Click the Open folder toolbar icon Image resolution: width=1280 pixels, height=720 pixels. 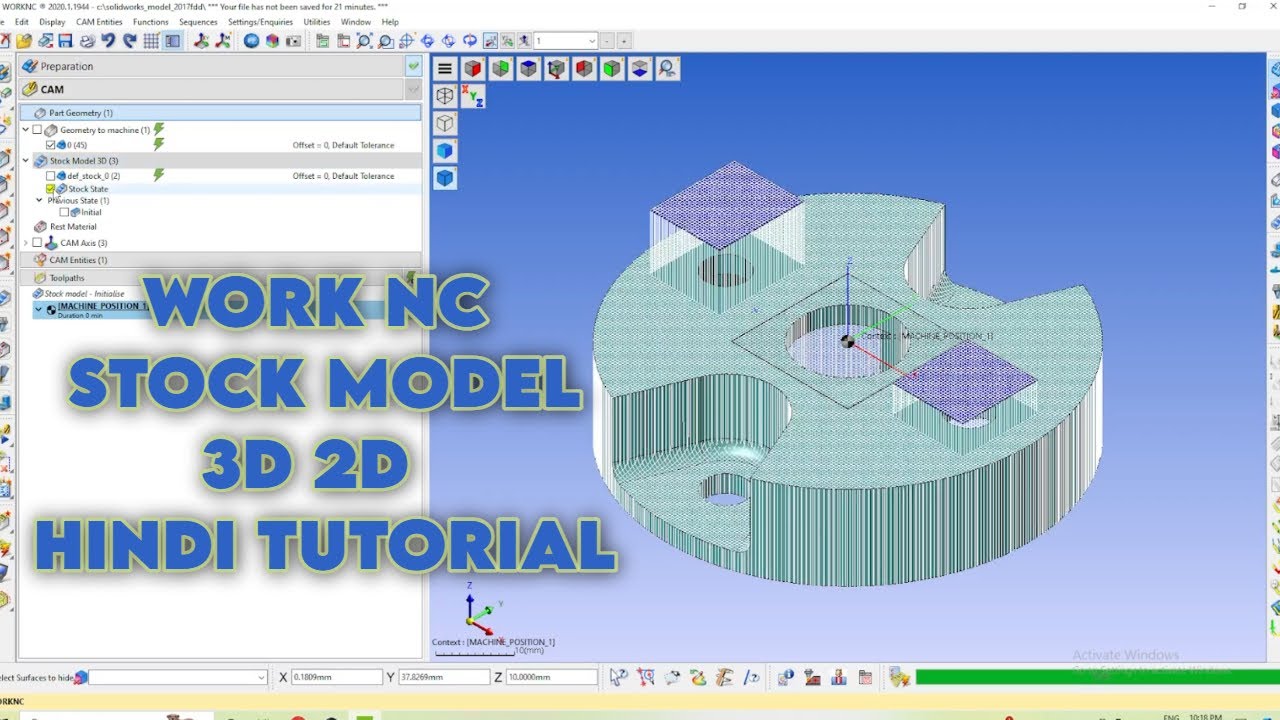pos(24,41)
